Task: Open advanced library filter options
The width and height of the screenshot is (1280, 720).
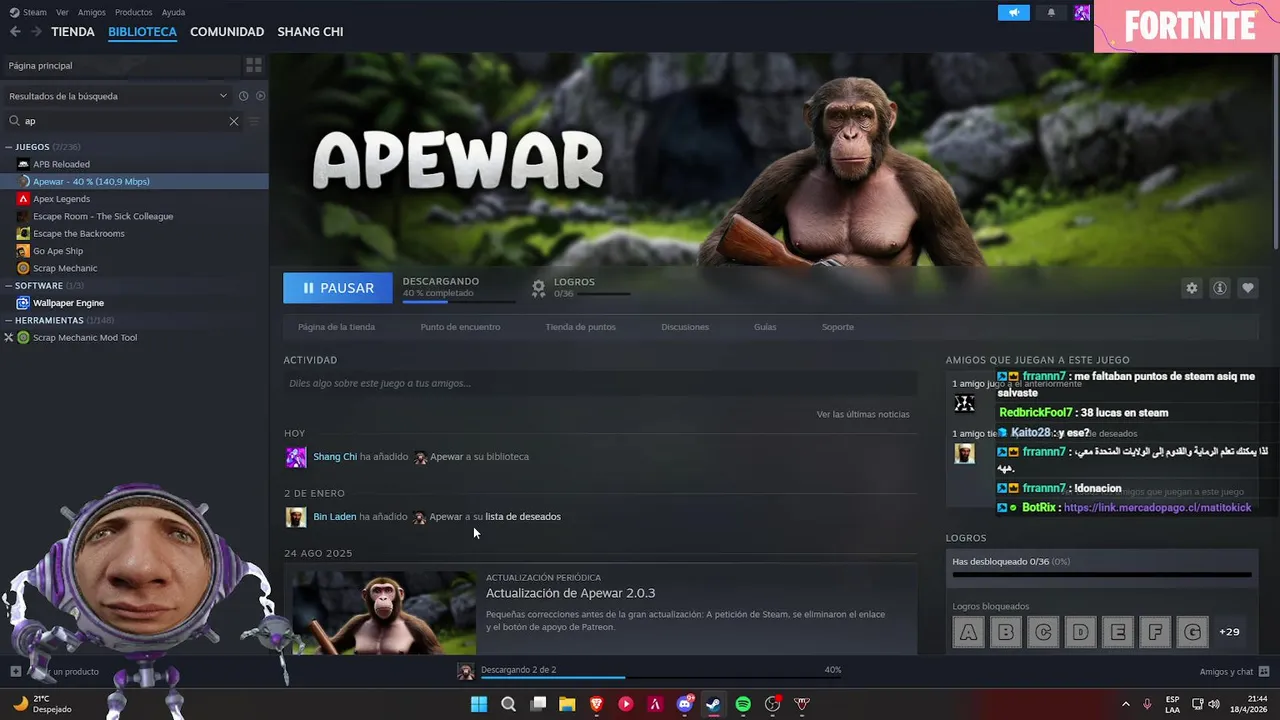Action: (x=254, y=121)
